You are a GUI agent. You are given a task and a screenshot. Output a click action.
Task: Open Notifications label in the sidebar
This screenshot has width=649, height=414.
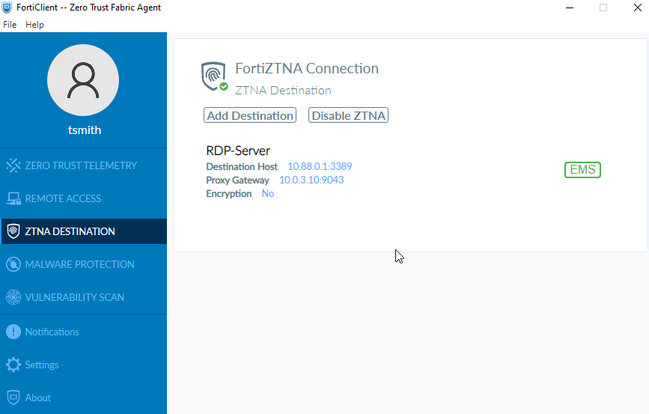tap(52, 332)
